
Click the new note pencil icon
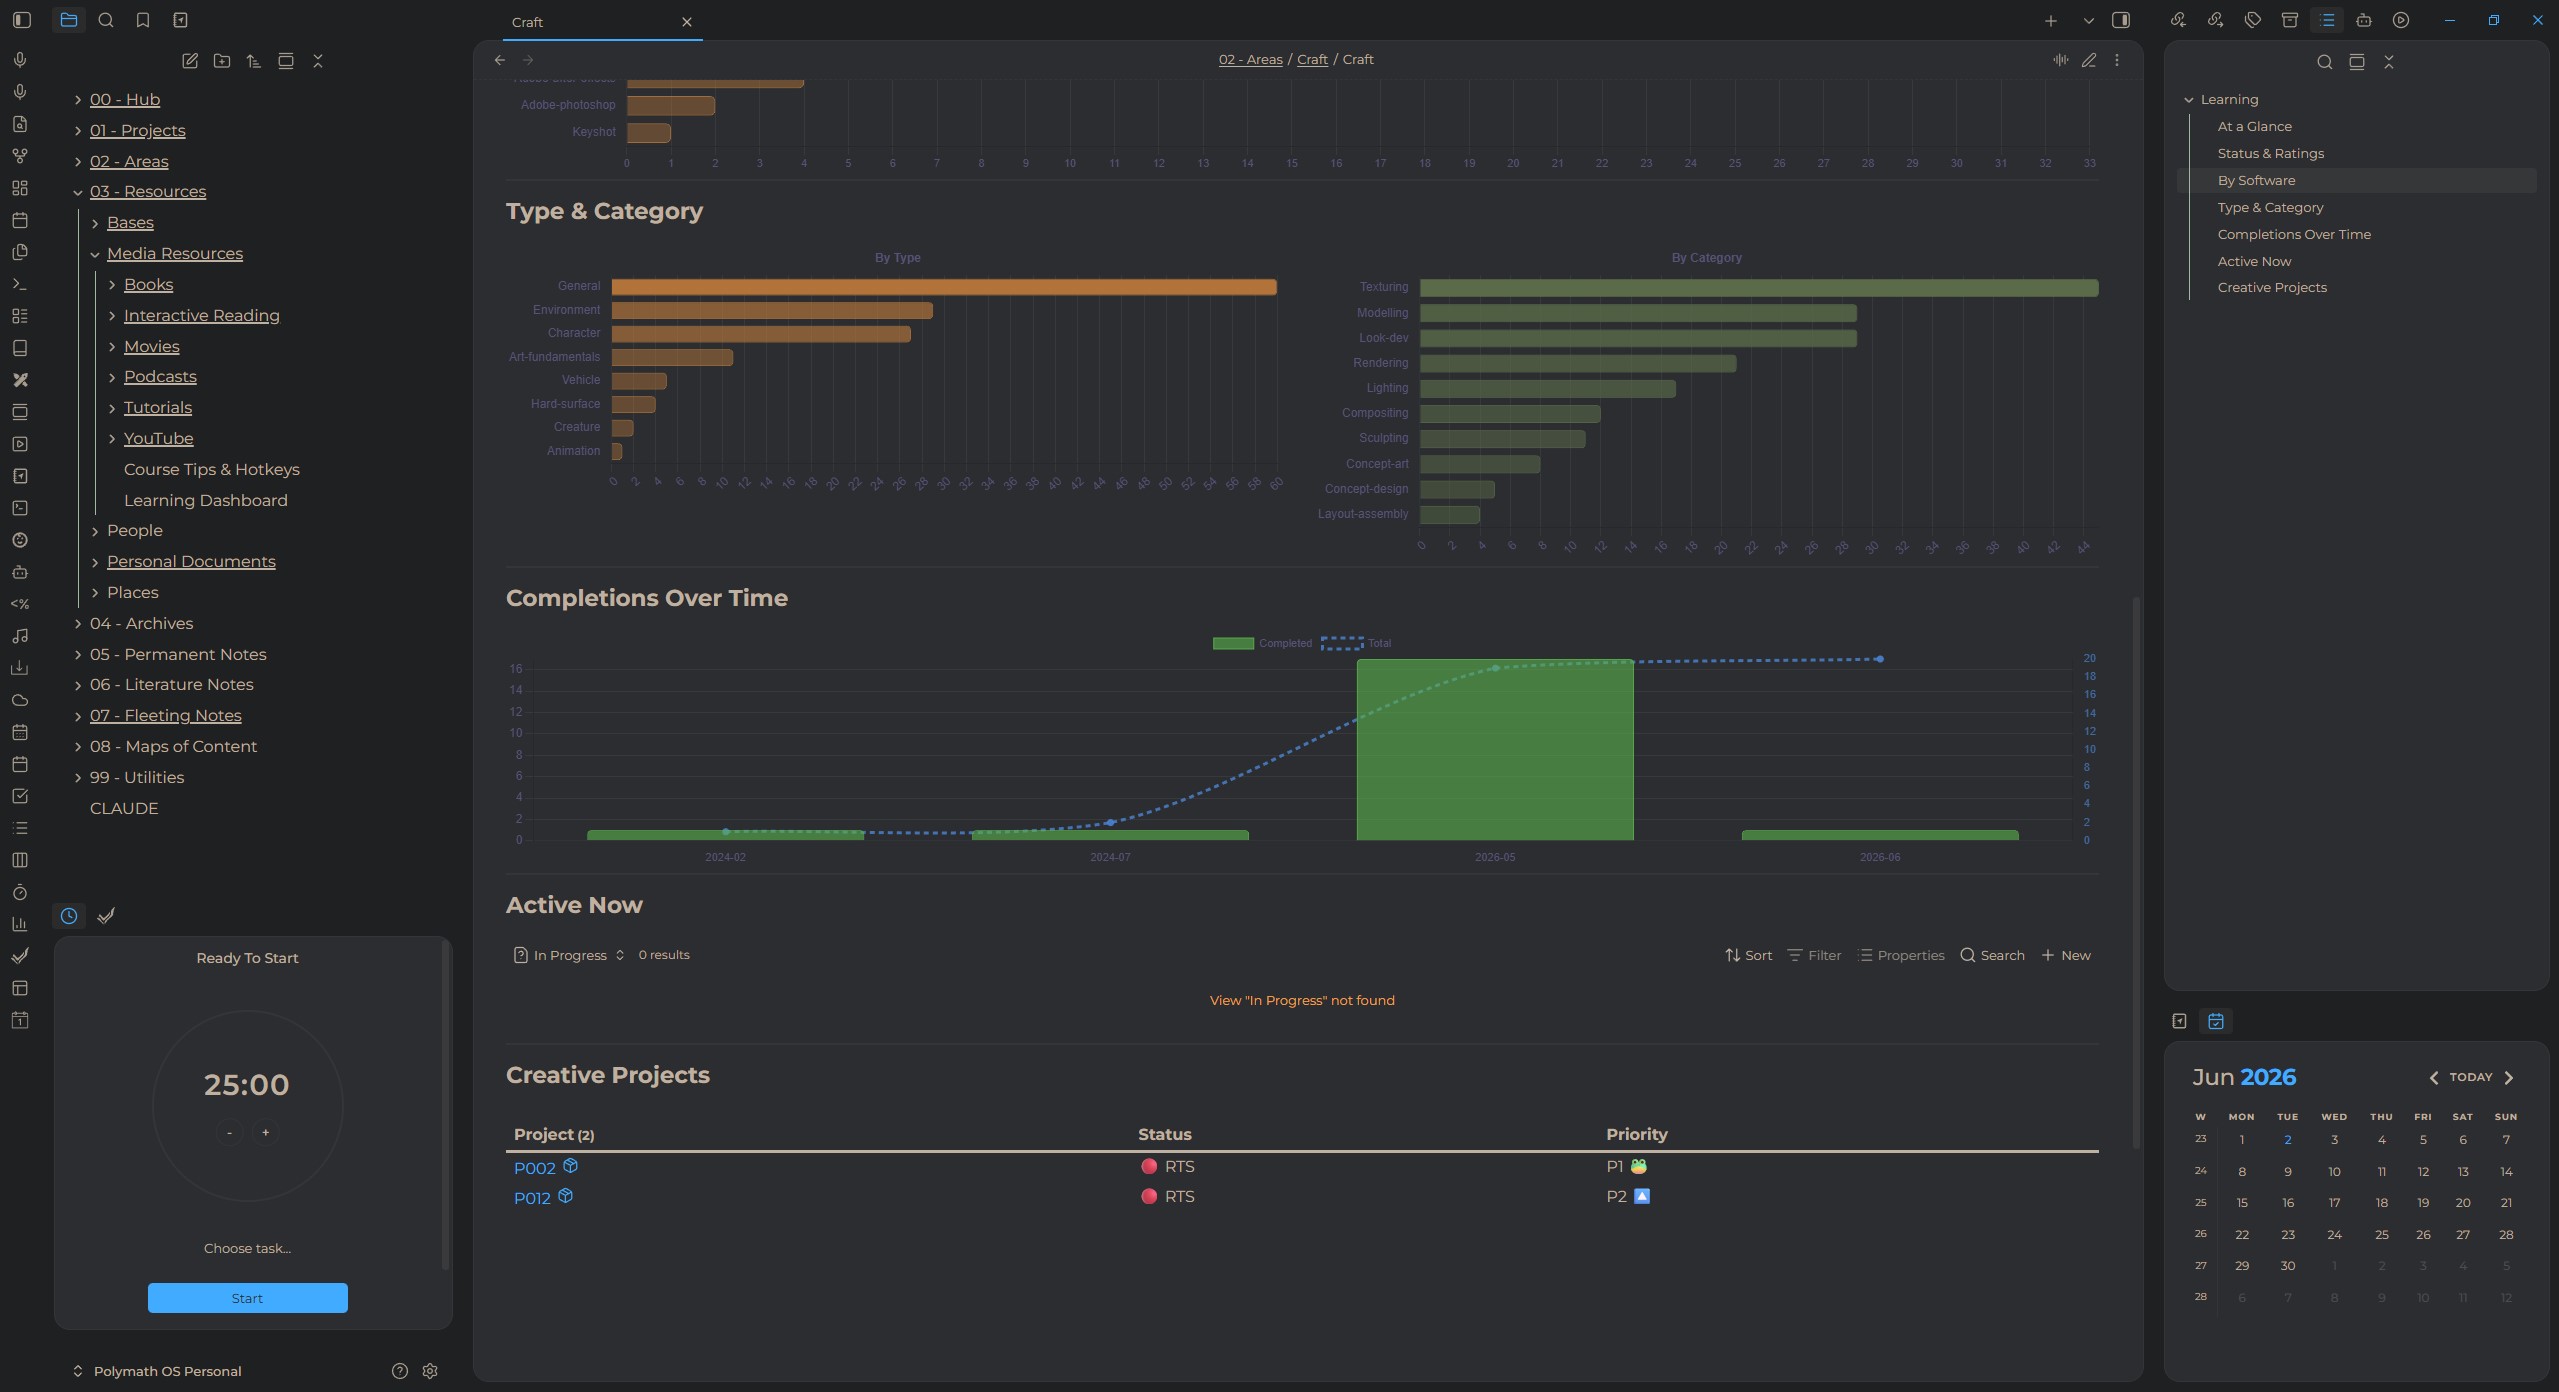(190, 61)
